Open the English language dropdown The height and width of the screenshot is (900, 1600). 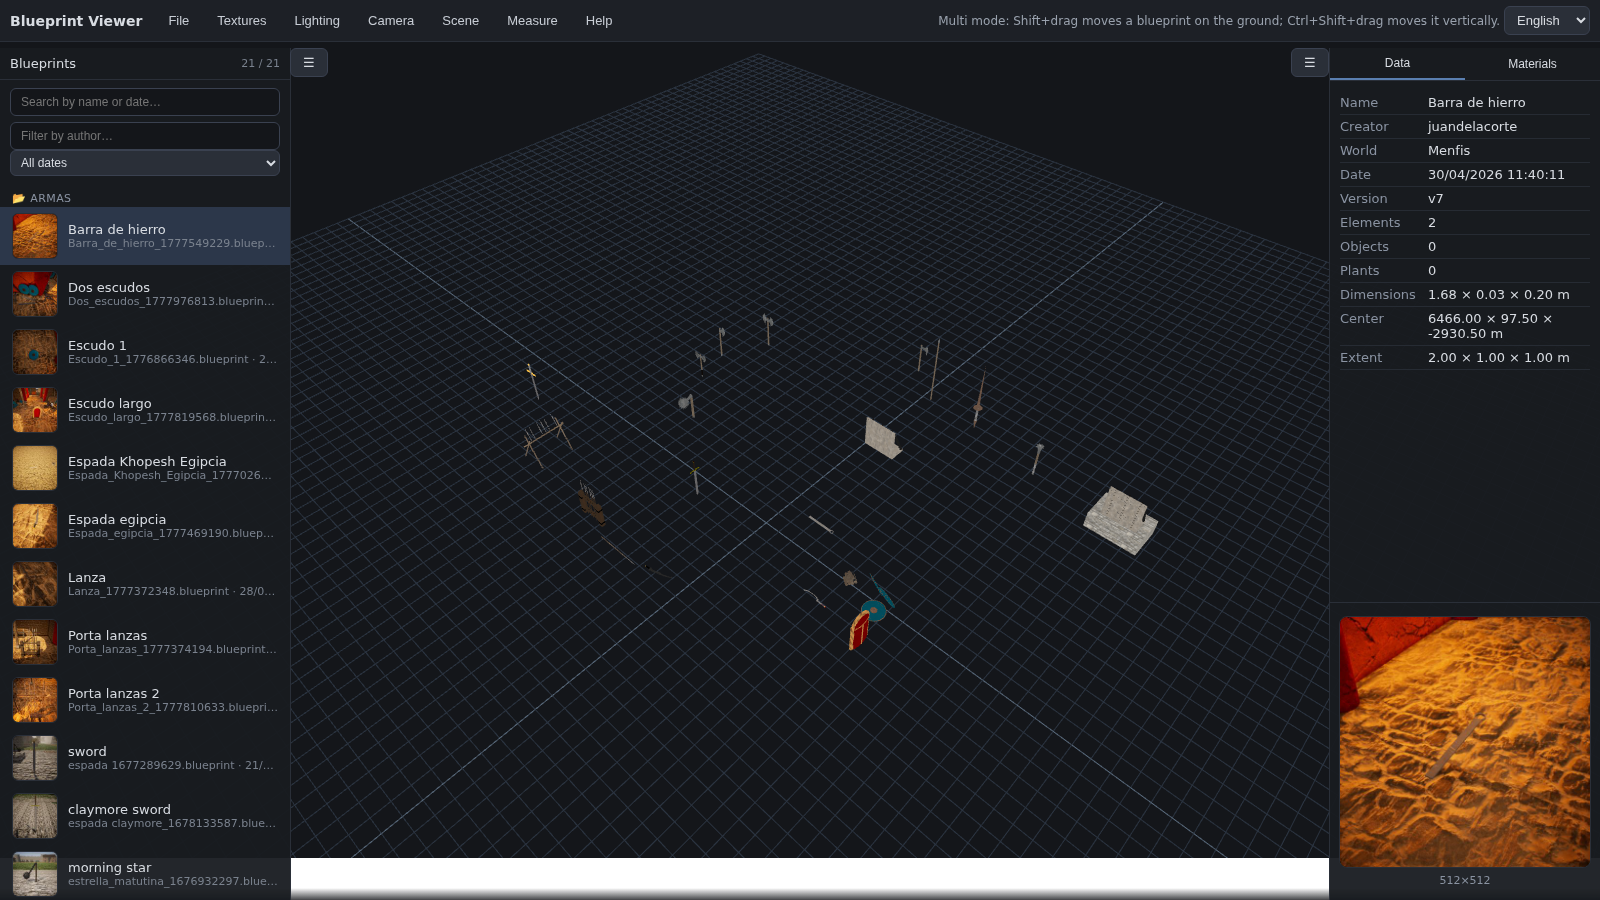1546,21
